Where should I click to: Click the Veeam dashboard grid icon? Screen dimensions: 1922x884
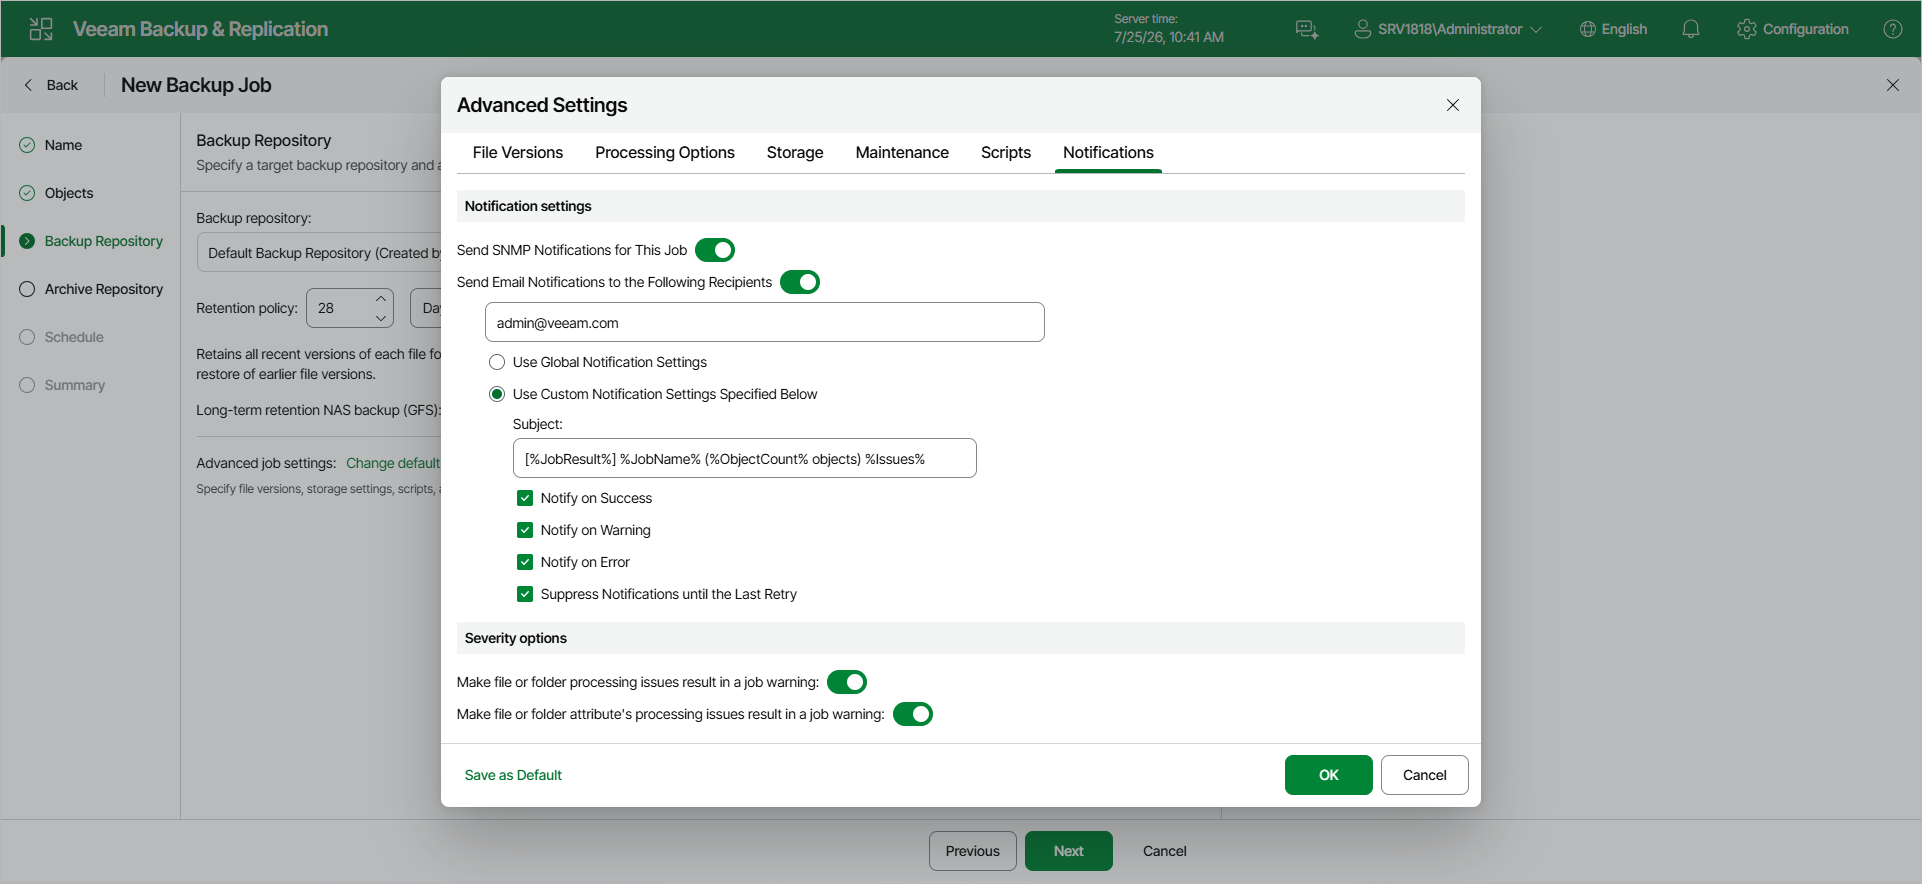tap(41, 29)
